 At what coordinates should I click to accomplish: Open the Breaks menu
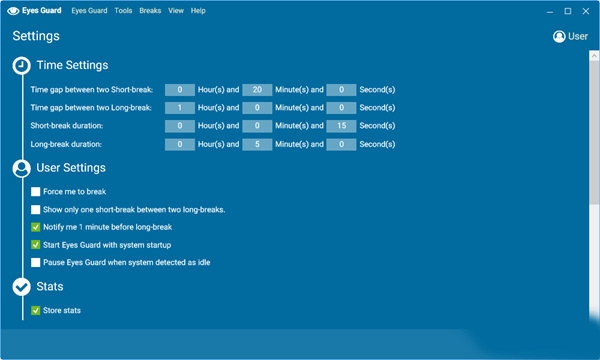coord(150,11)
